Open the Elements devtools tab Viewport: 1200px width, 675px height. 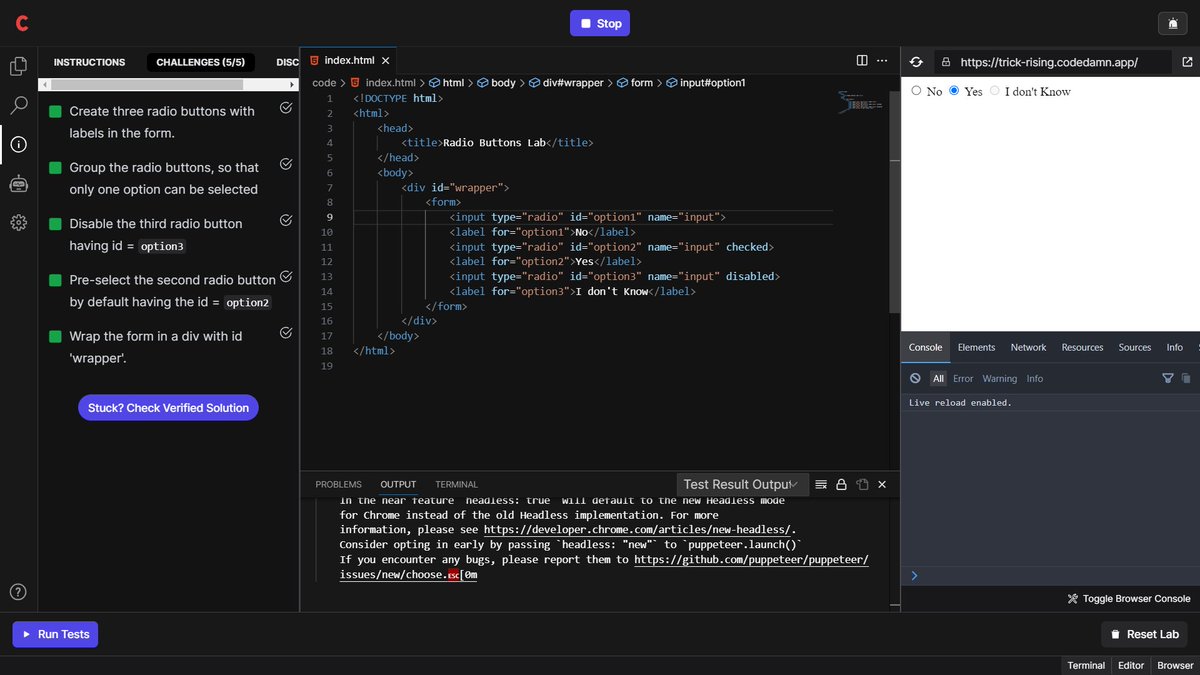976,347
